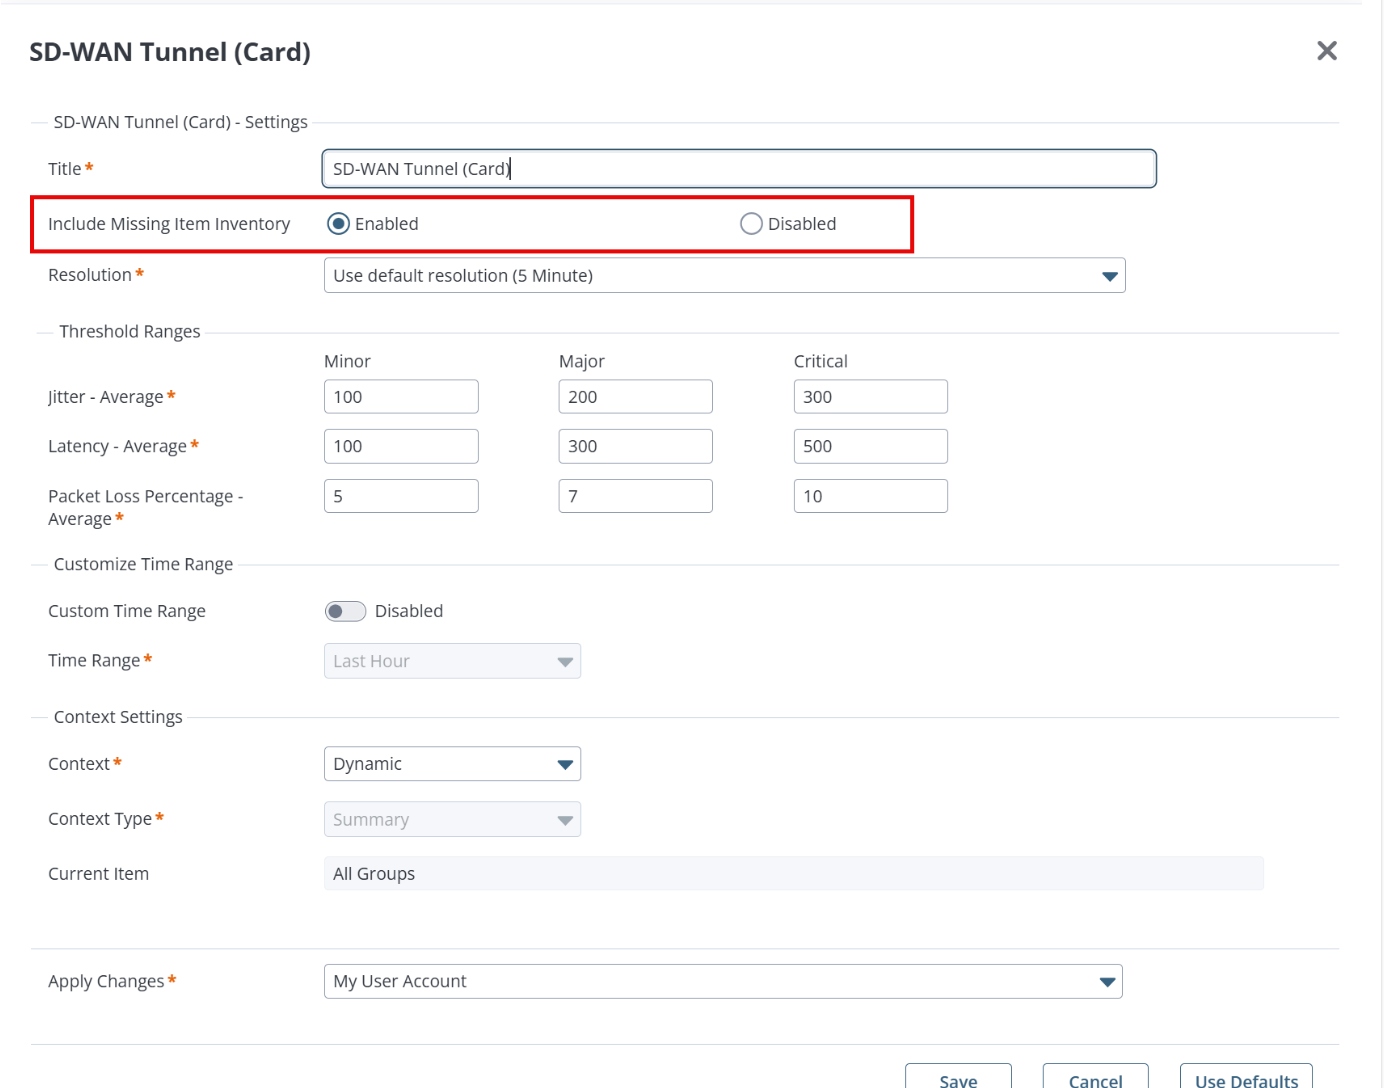Click in the Title text field
The height and width of the screenshot is (1088, 1384).
[x=738, y=169]
